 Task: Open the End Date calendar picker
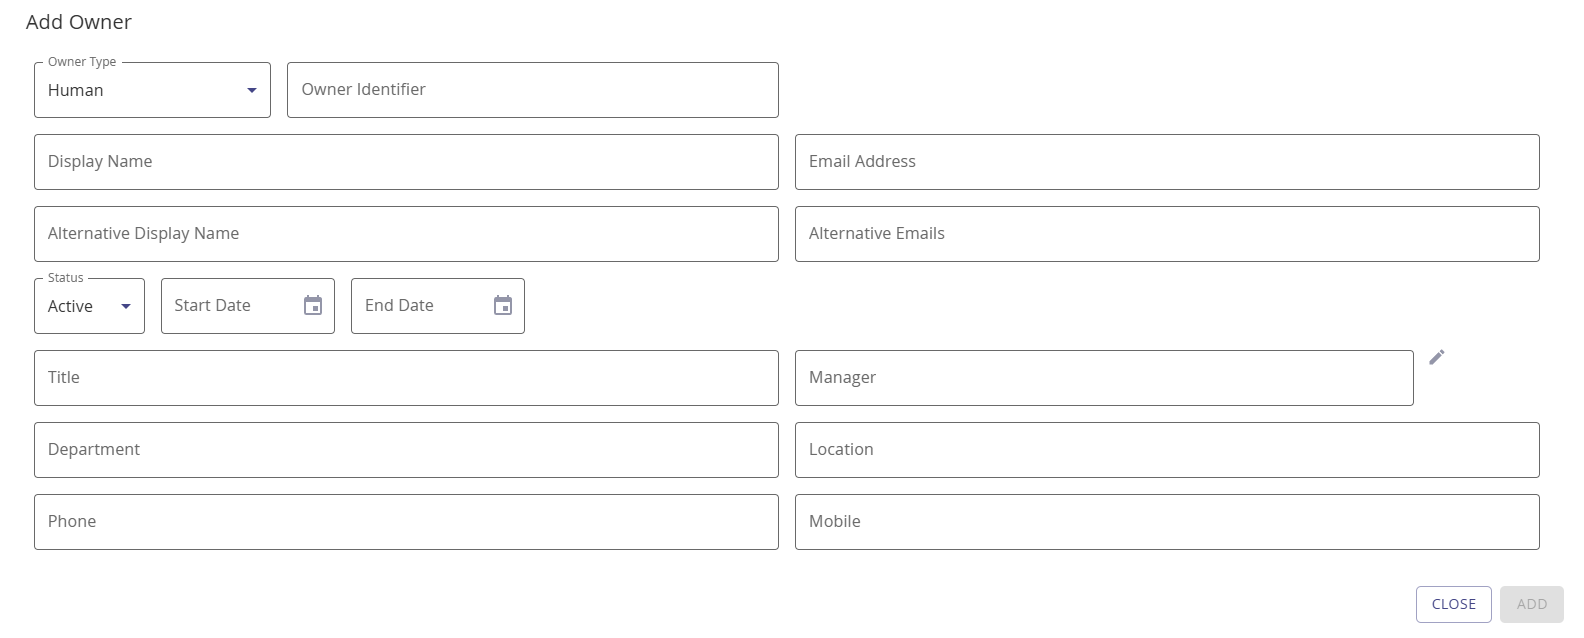503,305
